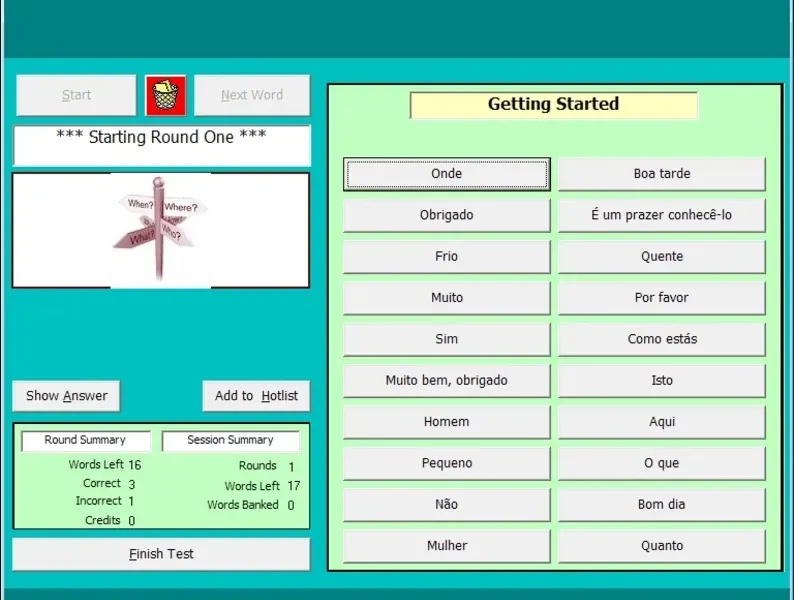Image resolution: width=794 pixels, height=600 pixels.
Task: Select the Aqui answer
Action: pos(662,422)
